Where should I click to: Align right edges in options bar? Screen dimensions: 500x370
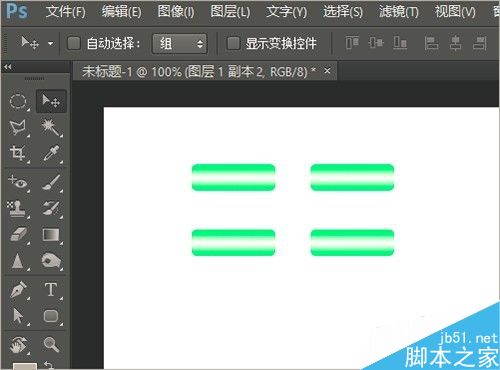(480, 43)
